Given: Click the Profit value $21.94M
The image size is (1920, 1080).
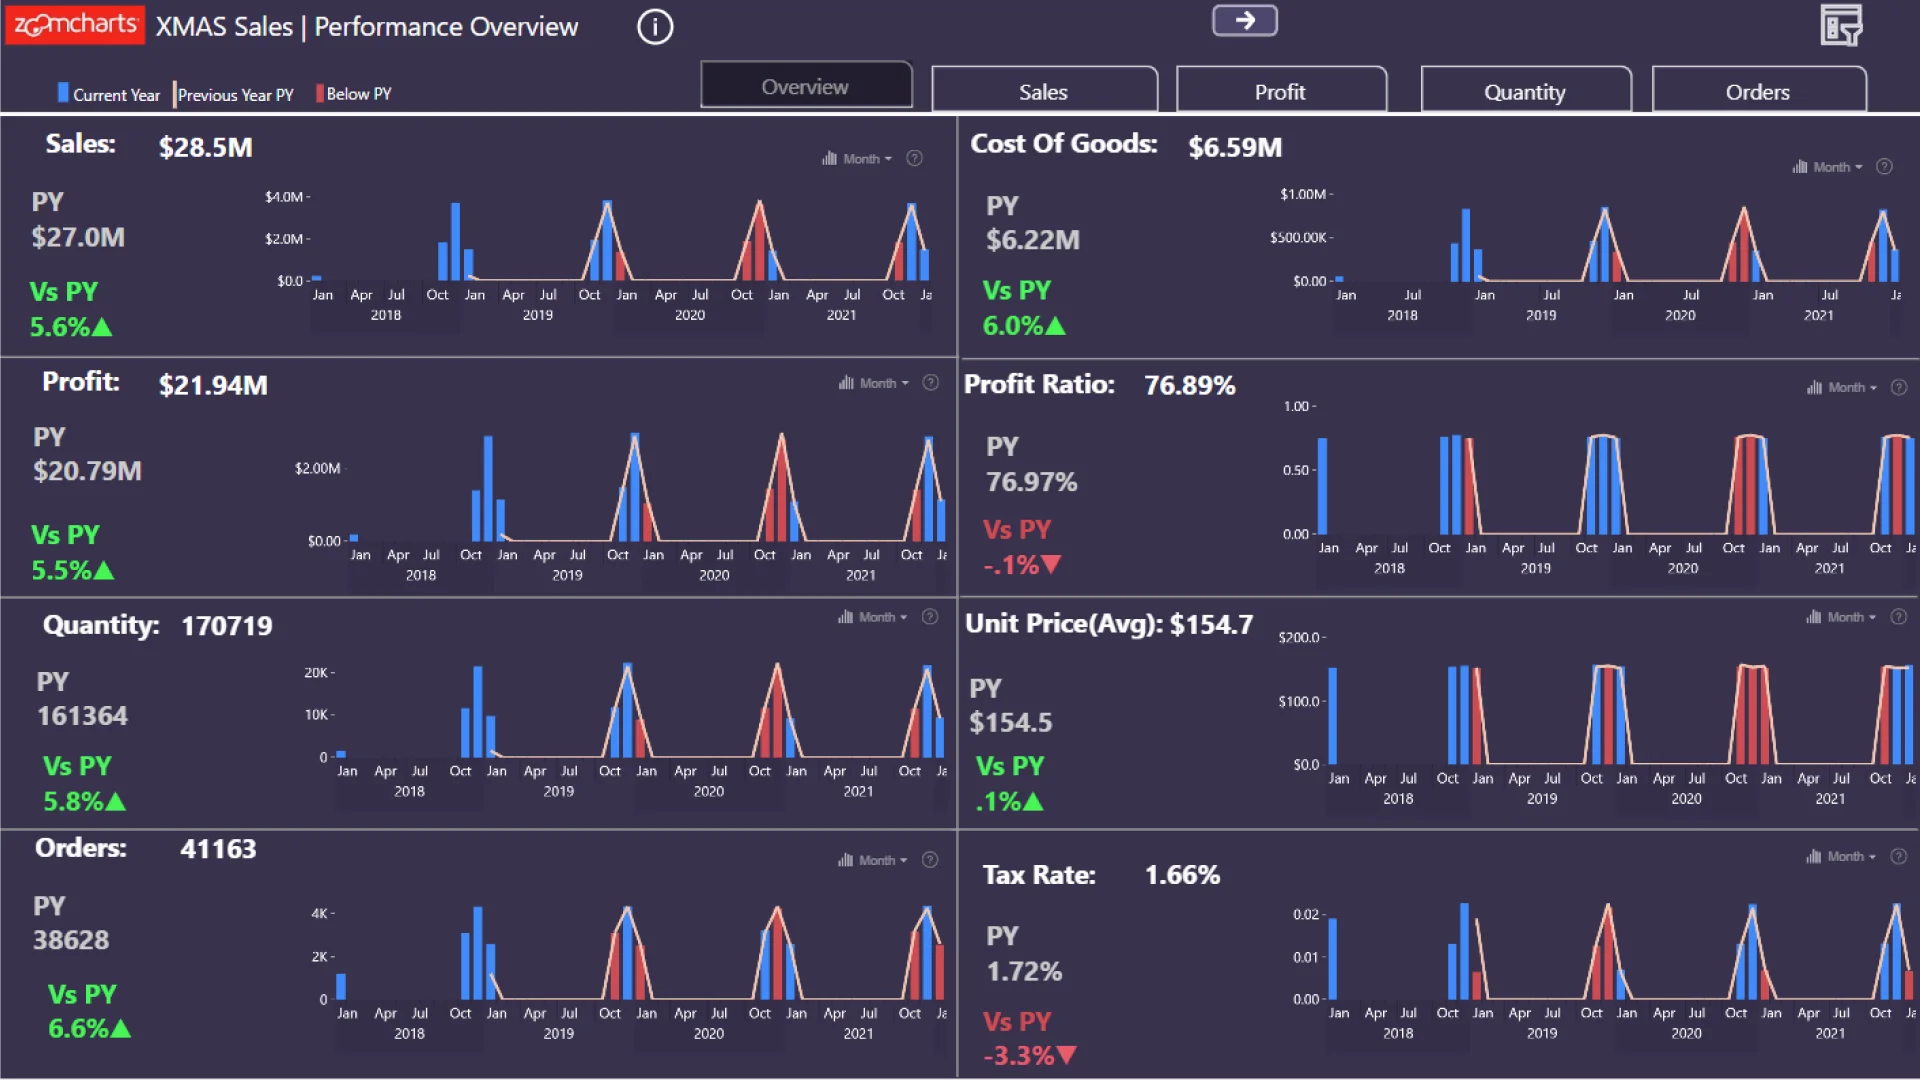Looking at the screenshot, I should click(x=213, y=385).
